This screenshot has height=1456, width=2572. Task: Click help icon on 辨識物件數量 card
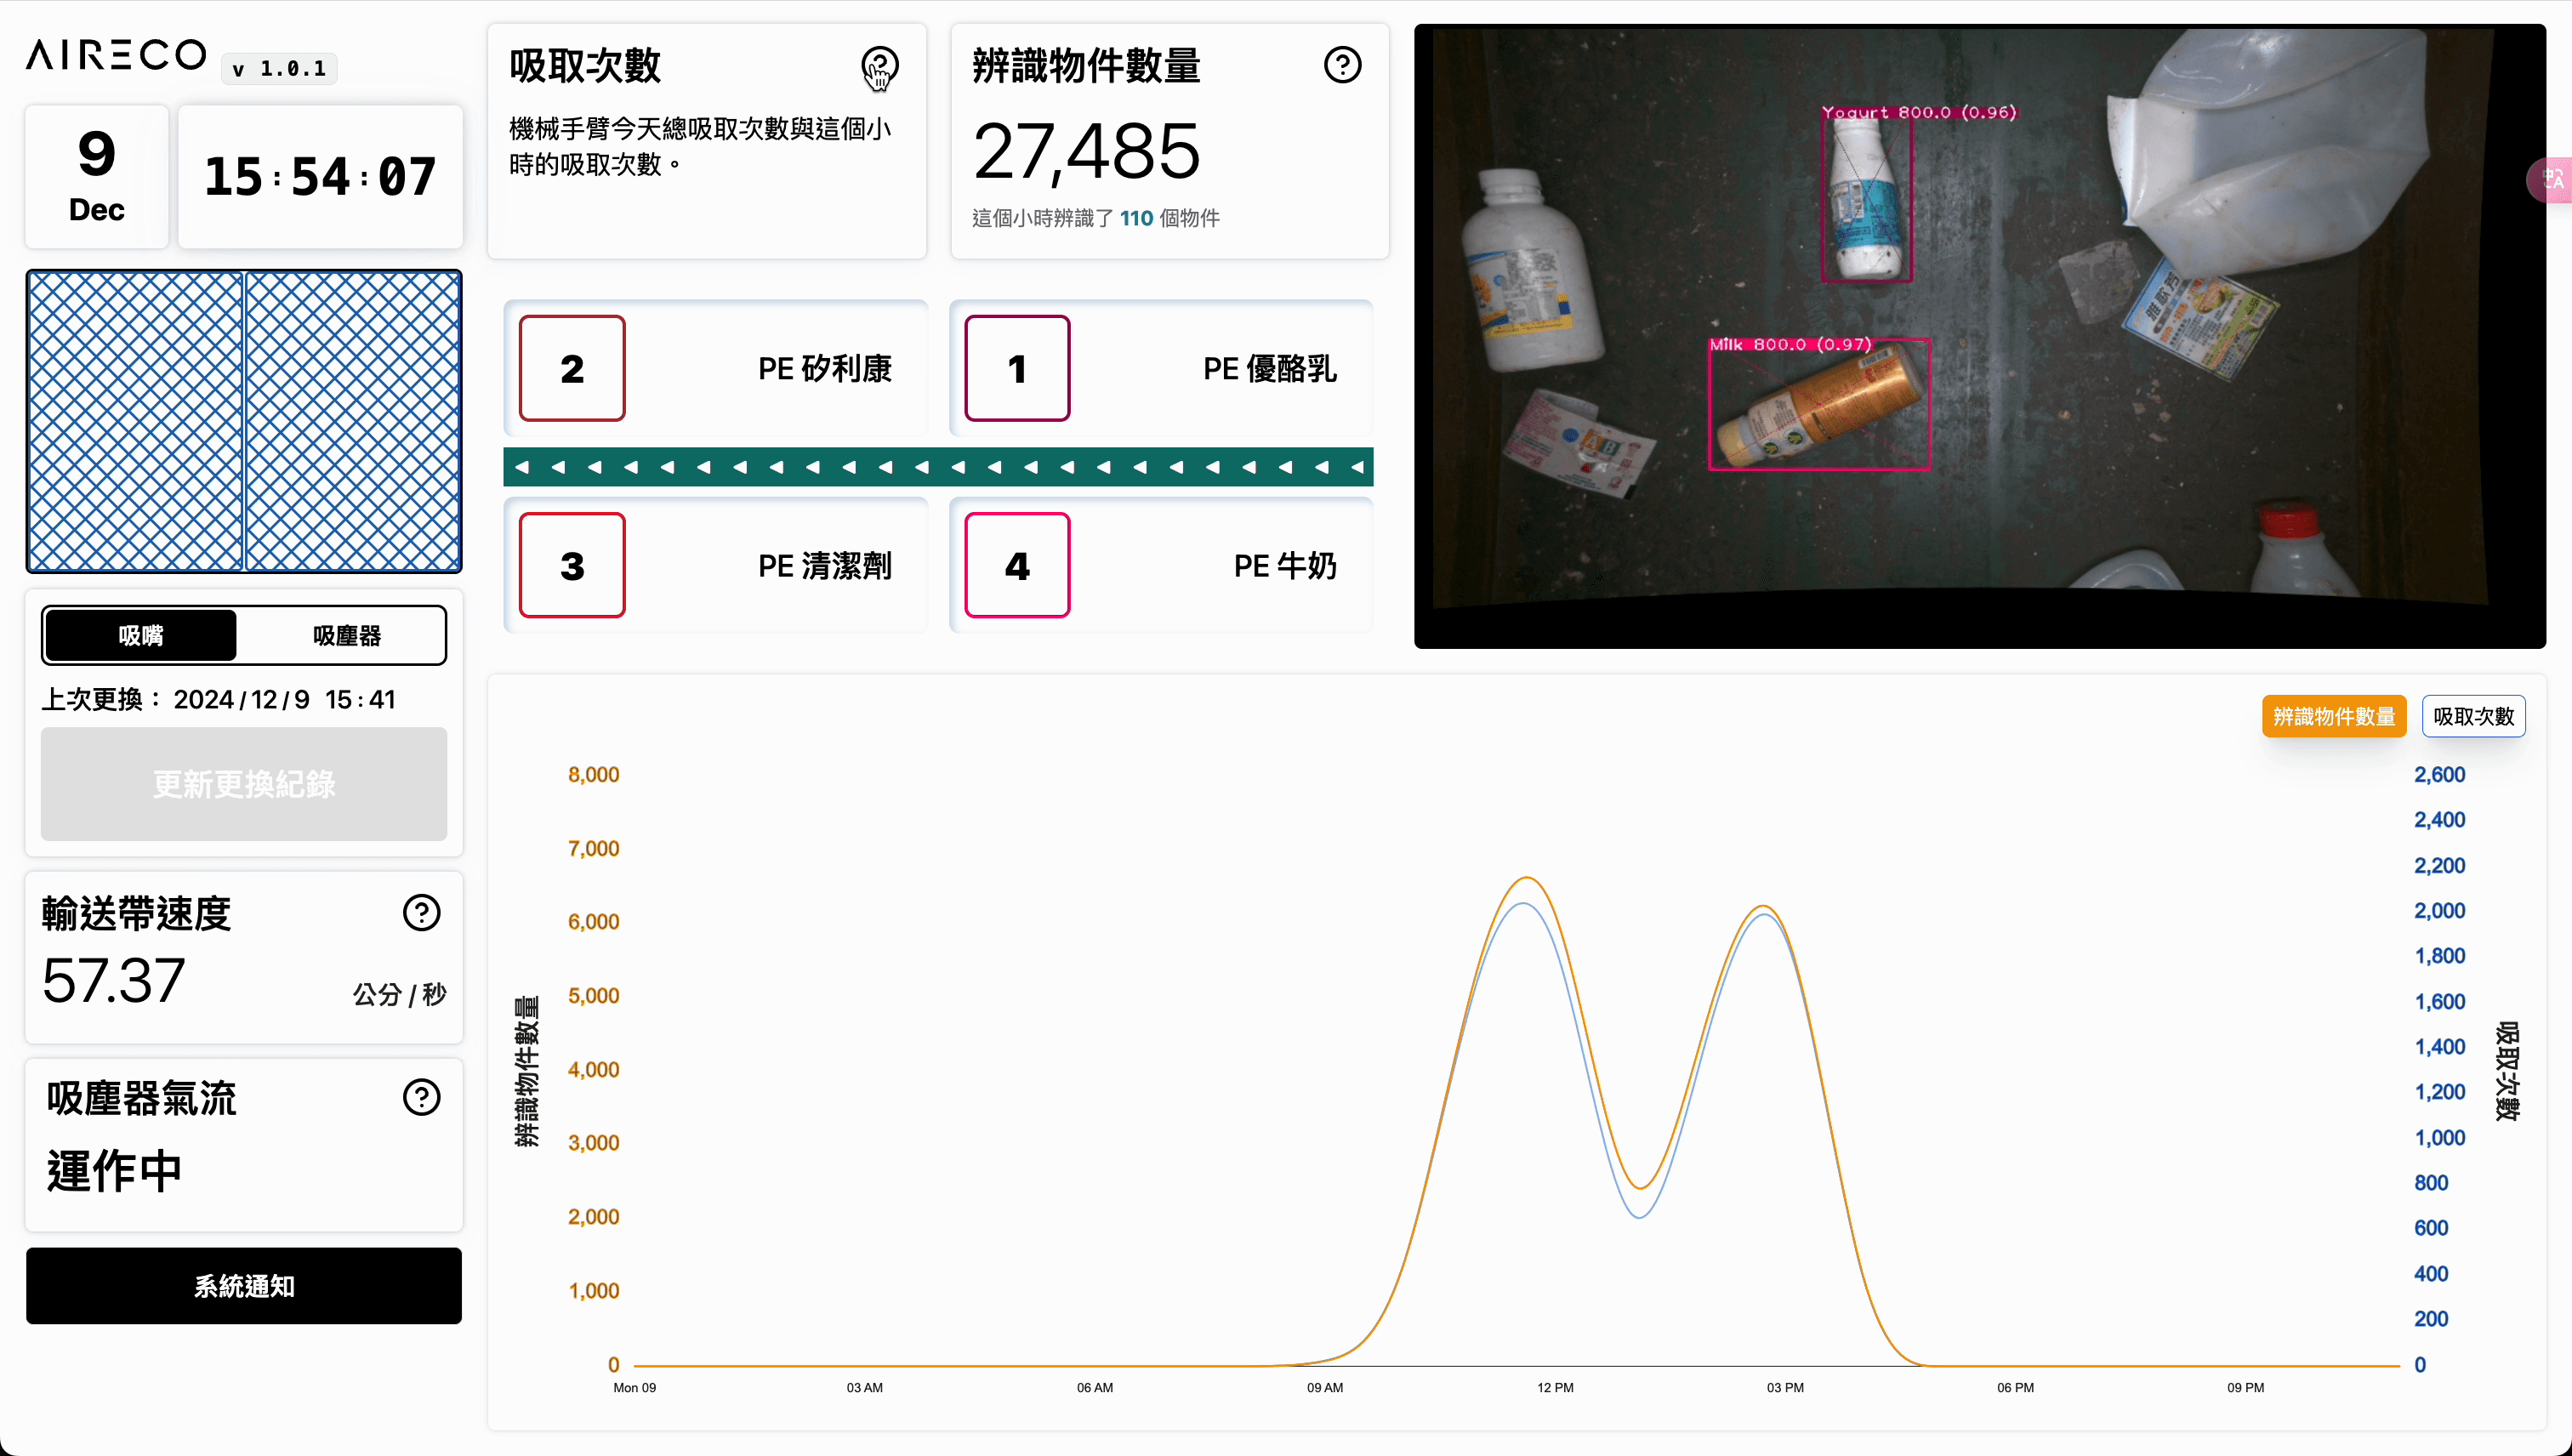coord(1342,66)
